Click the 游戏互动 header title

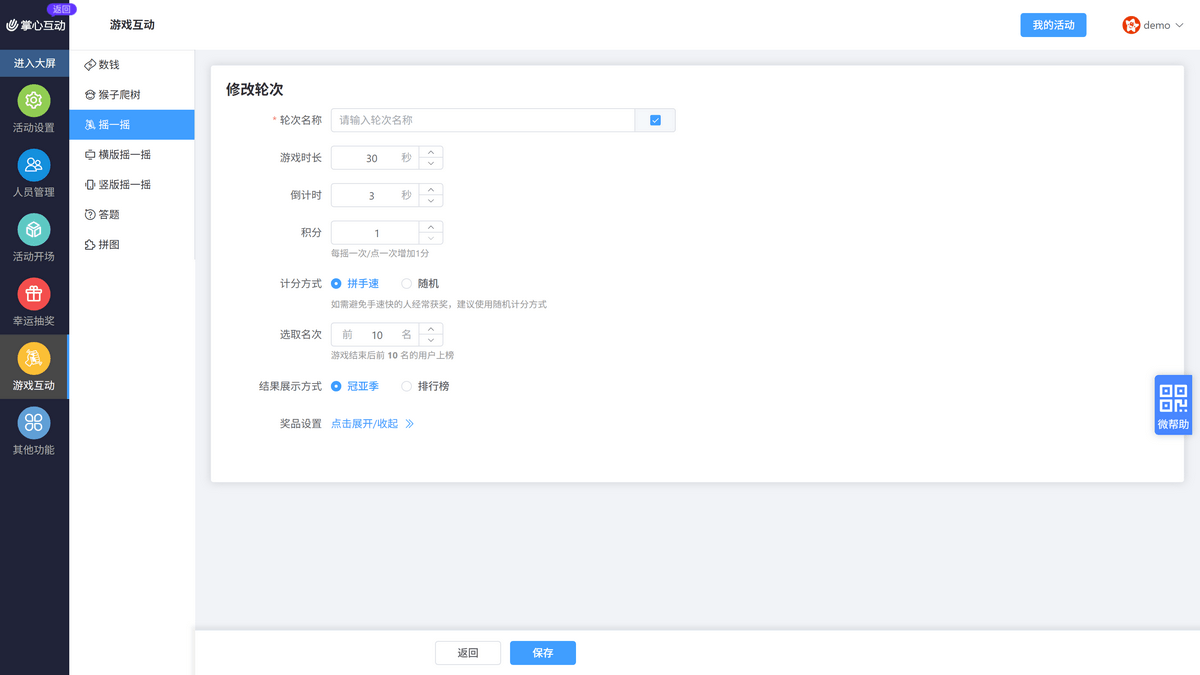pyautogui.click(x=132, y=25)
